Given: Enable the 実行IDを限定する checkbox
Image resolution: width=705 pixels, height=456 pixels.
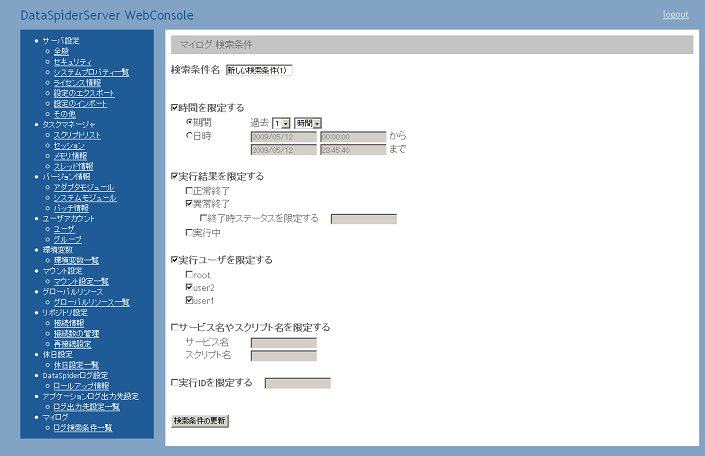Looking at the screenshot, I should (x=174, y=382).
